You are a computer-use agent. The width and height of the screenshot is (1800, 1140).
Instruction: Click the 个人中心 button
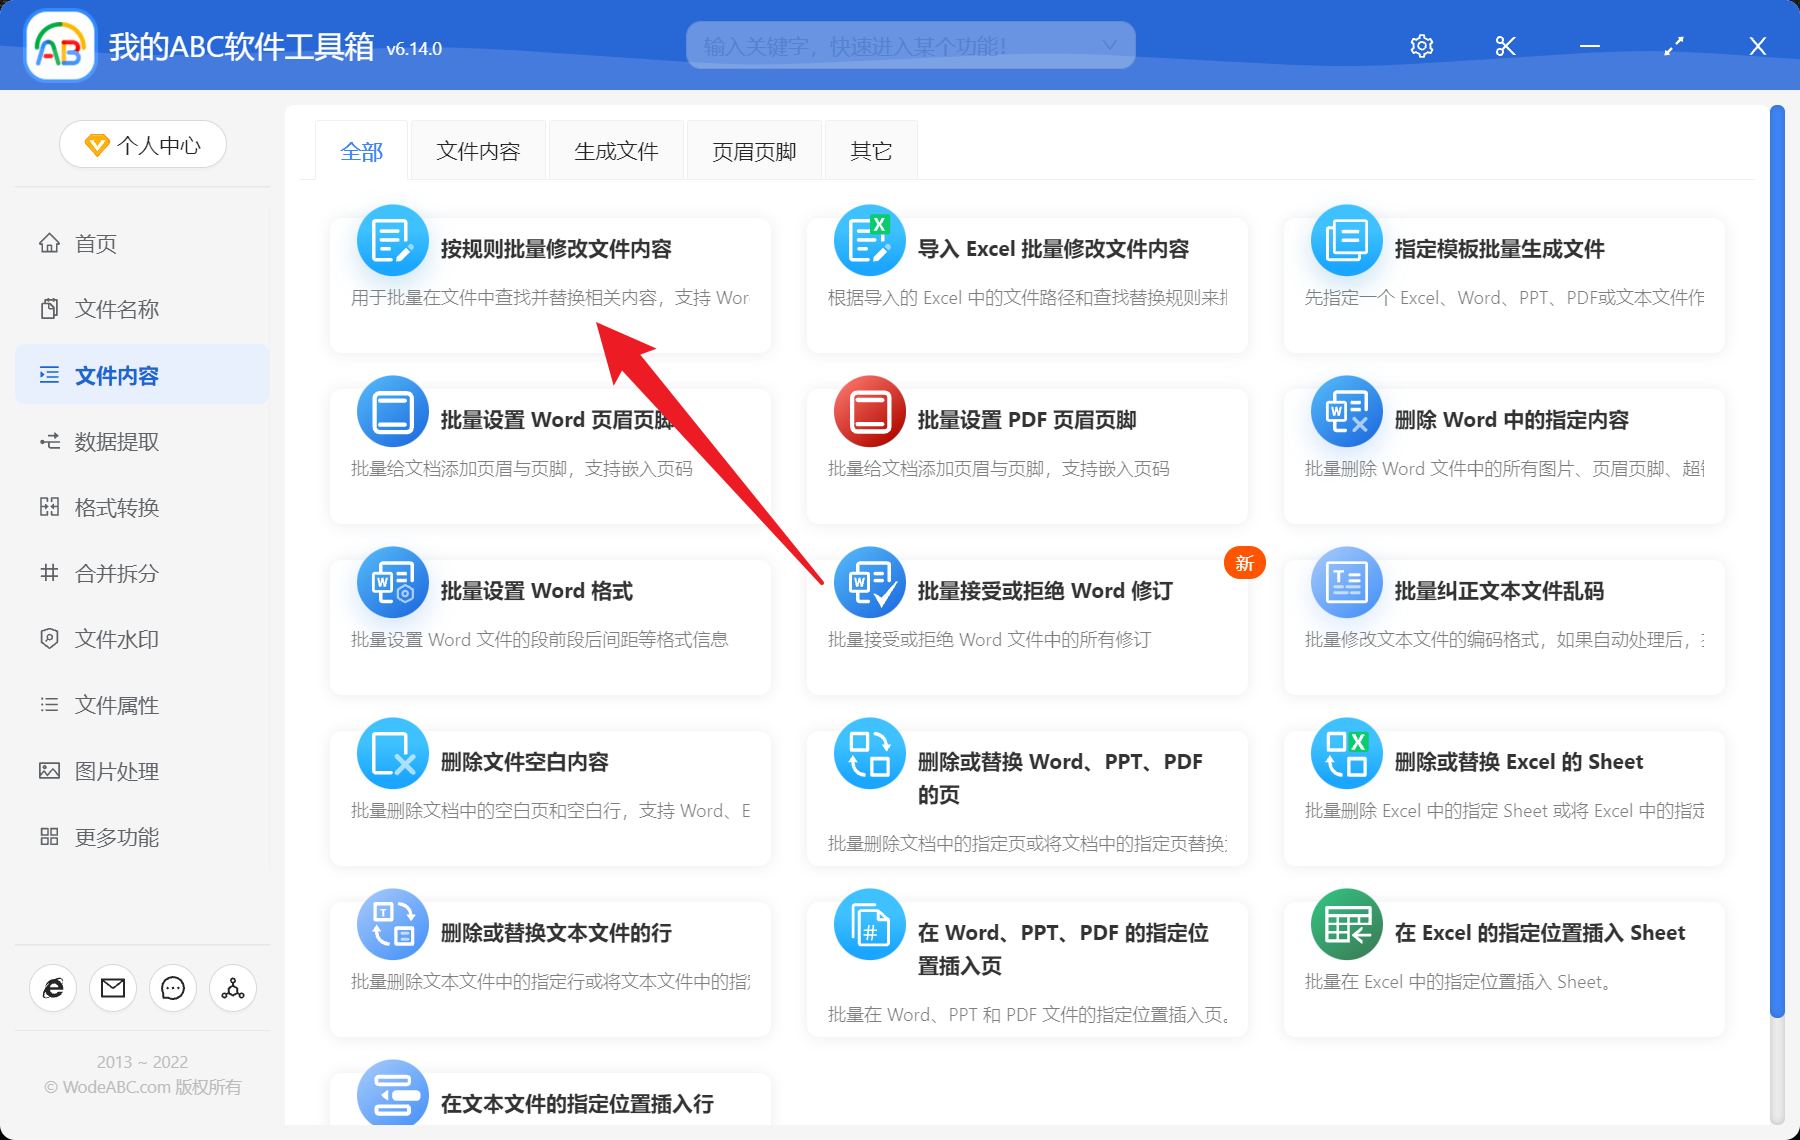click(142, 144)
